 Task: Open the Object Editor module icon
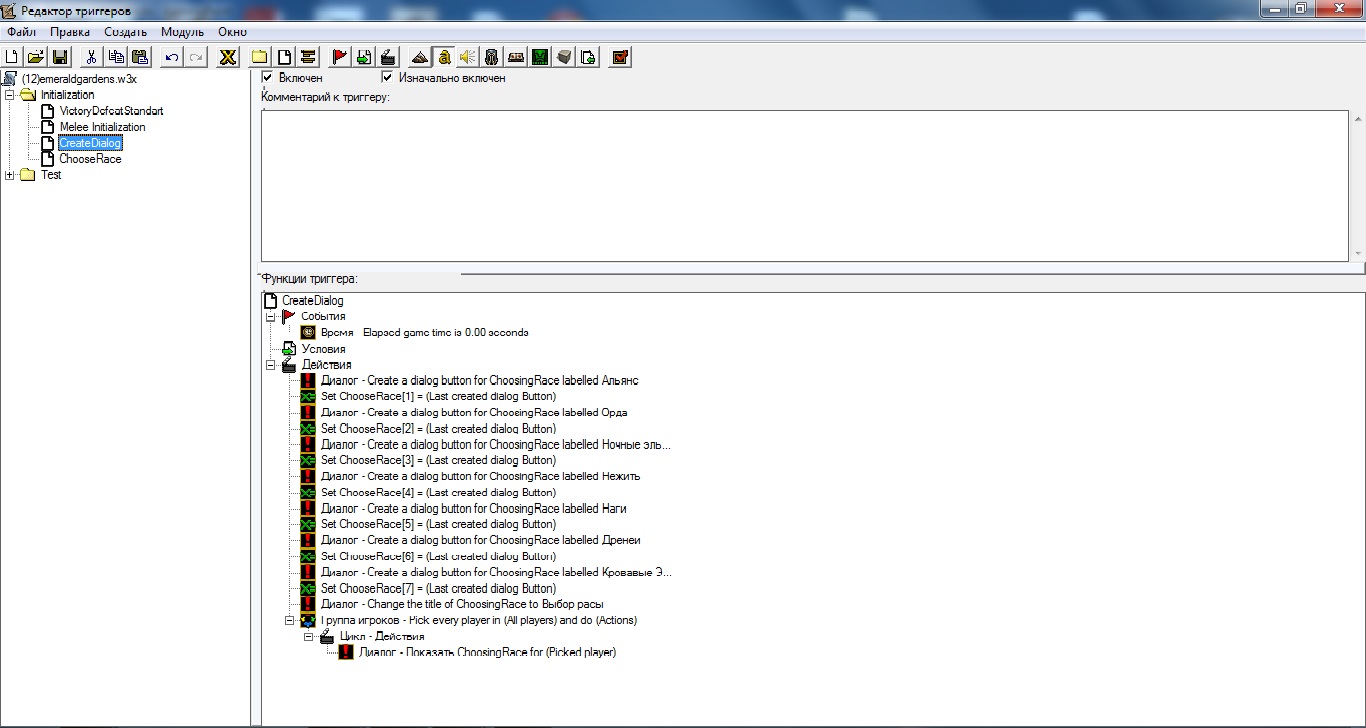coord(492,57)
